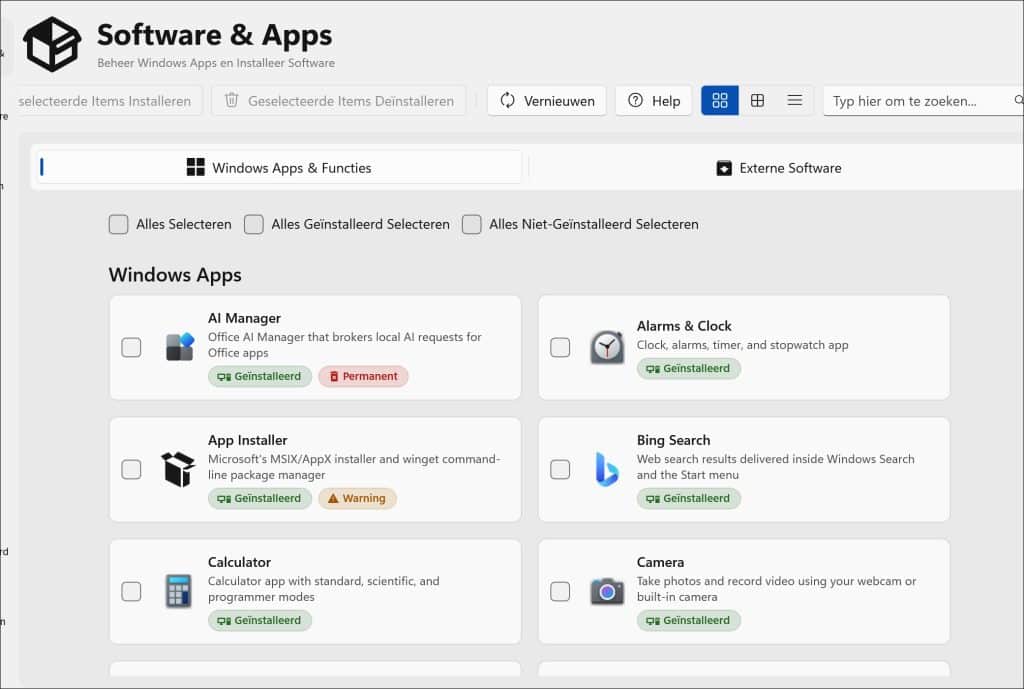
Task: Click the search magnifier icon
Action: pos(1018,101)
